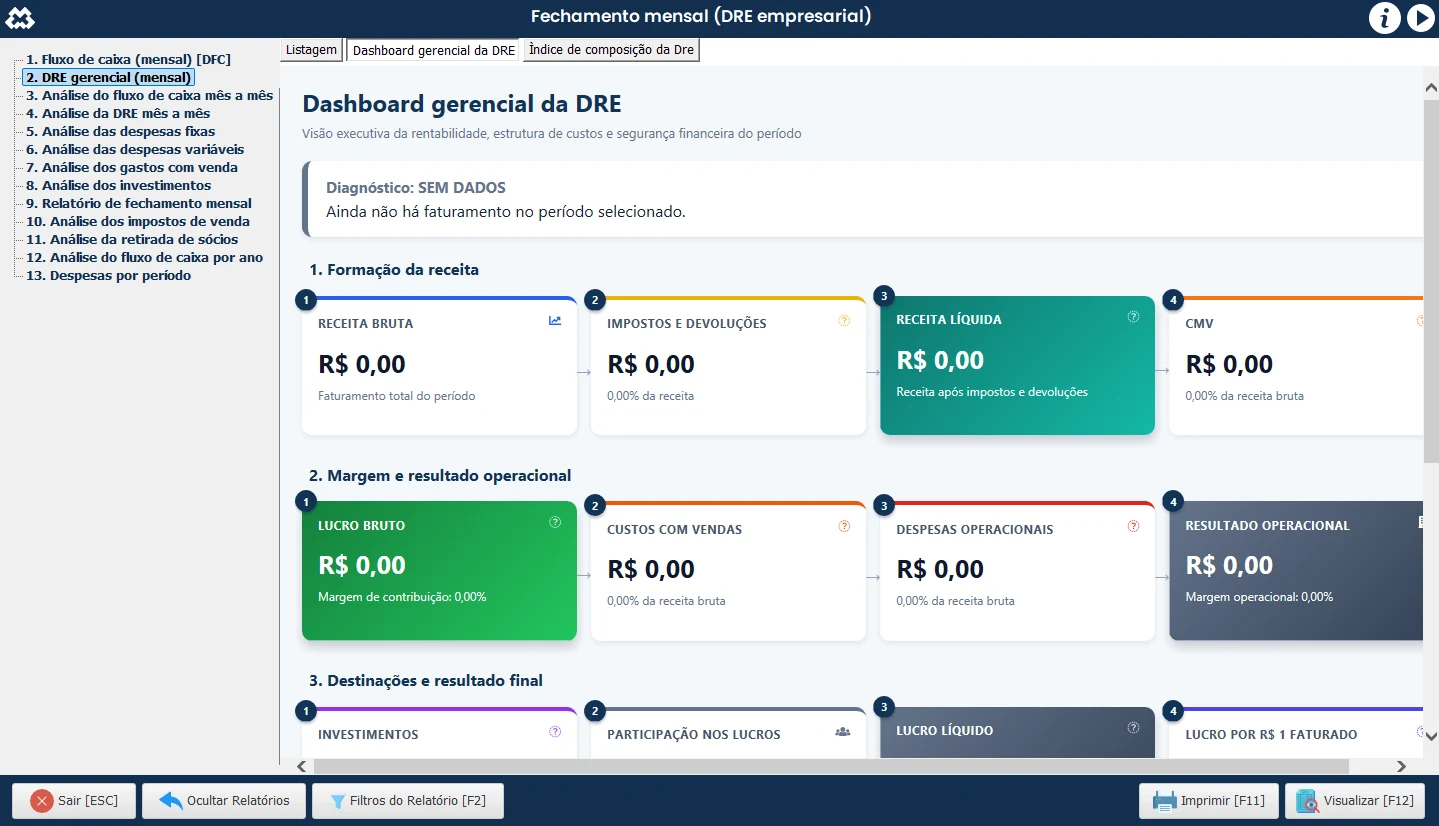Open Análise das despesas fixas report
The height and width of the screenshot is (826, 1439).
click(x=120, y=132)
